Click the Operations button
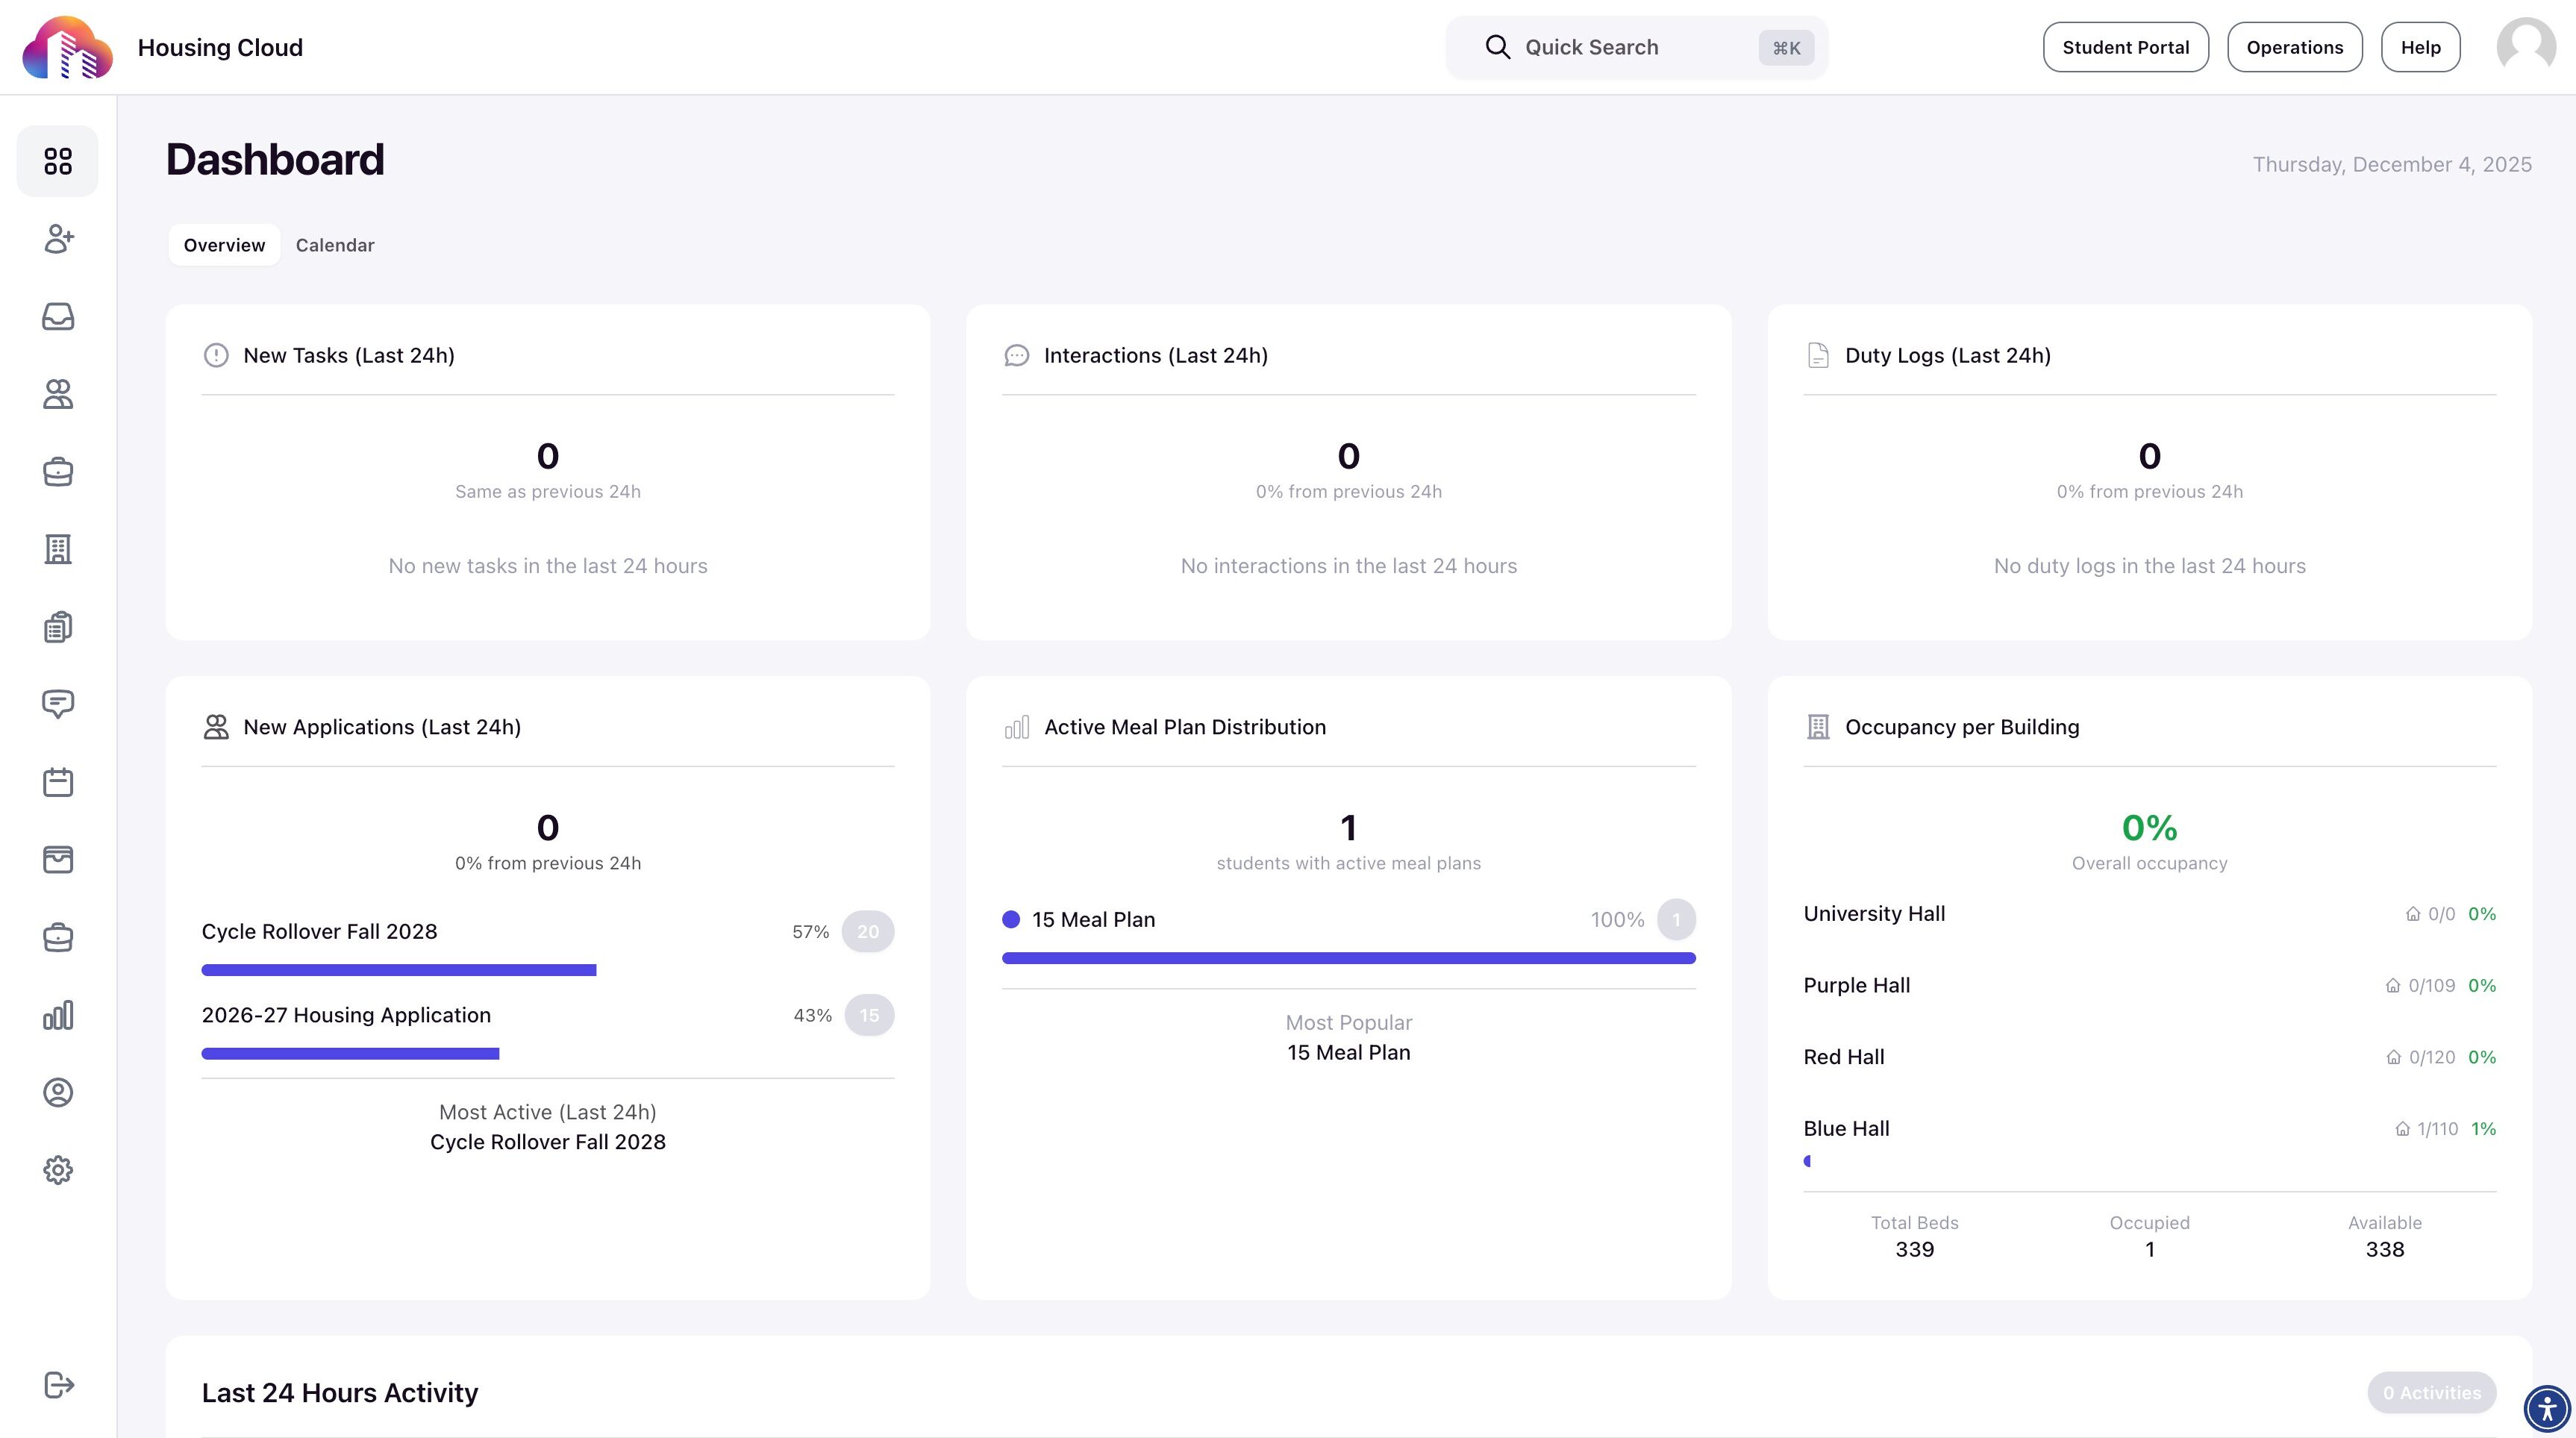 [x=2294, y=47]
